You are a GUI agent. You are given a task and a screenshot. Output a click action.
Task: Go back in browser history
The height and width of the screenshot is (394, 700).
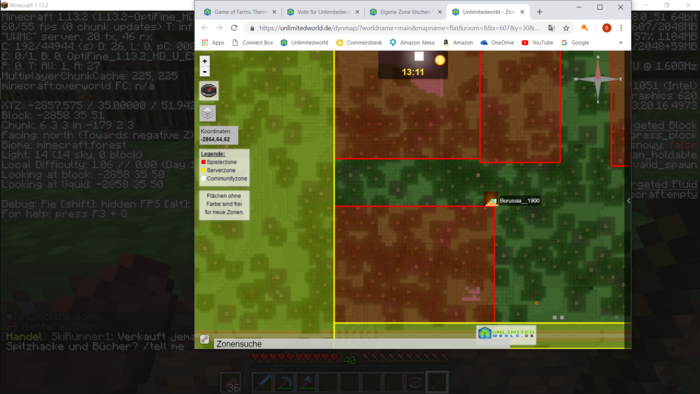[x=205, y=28]
